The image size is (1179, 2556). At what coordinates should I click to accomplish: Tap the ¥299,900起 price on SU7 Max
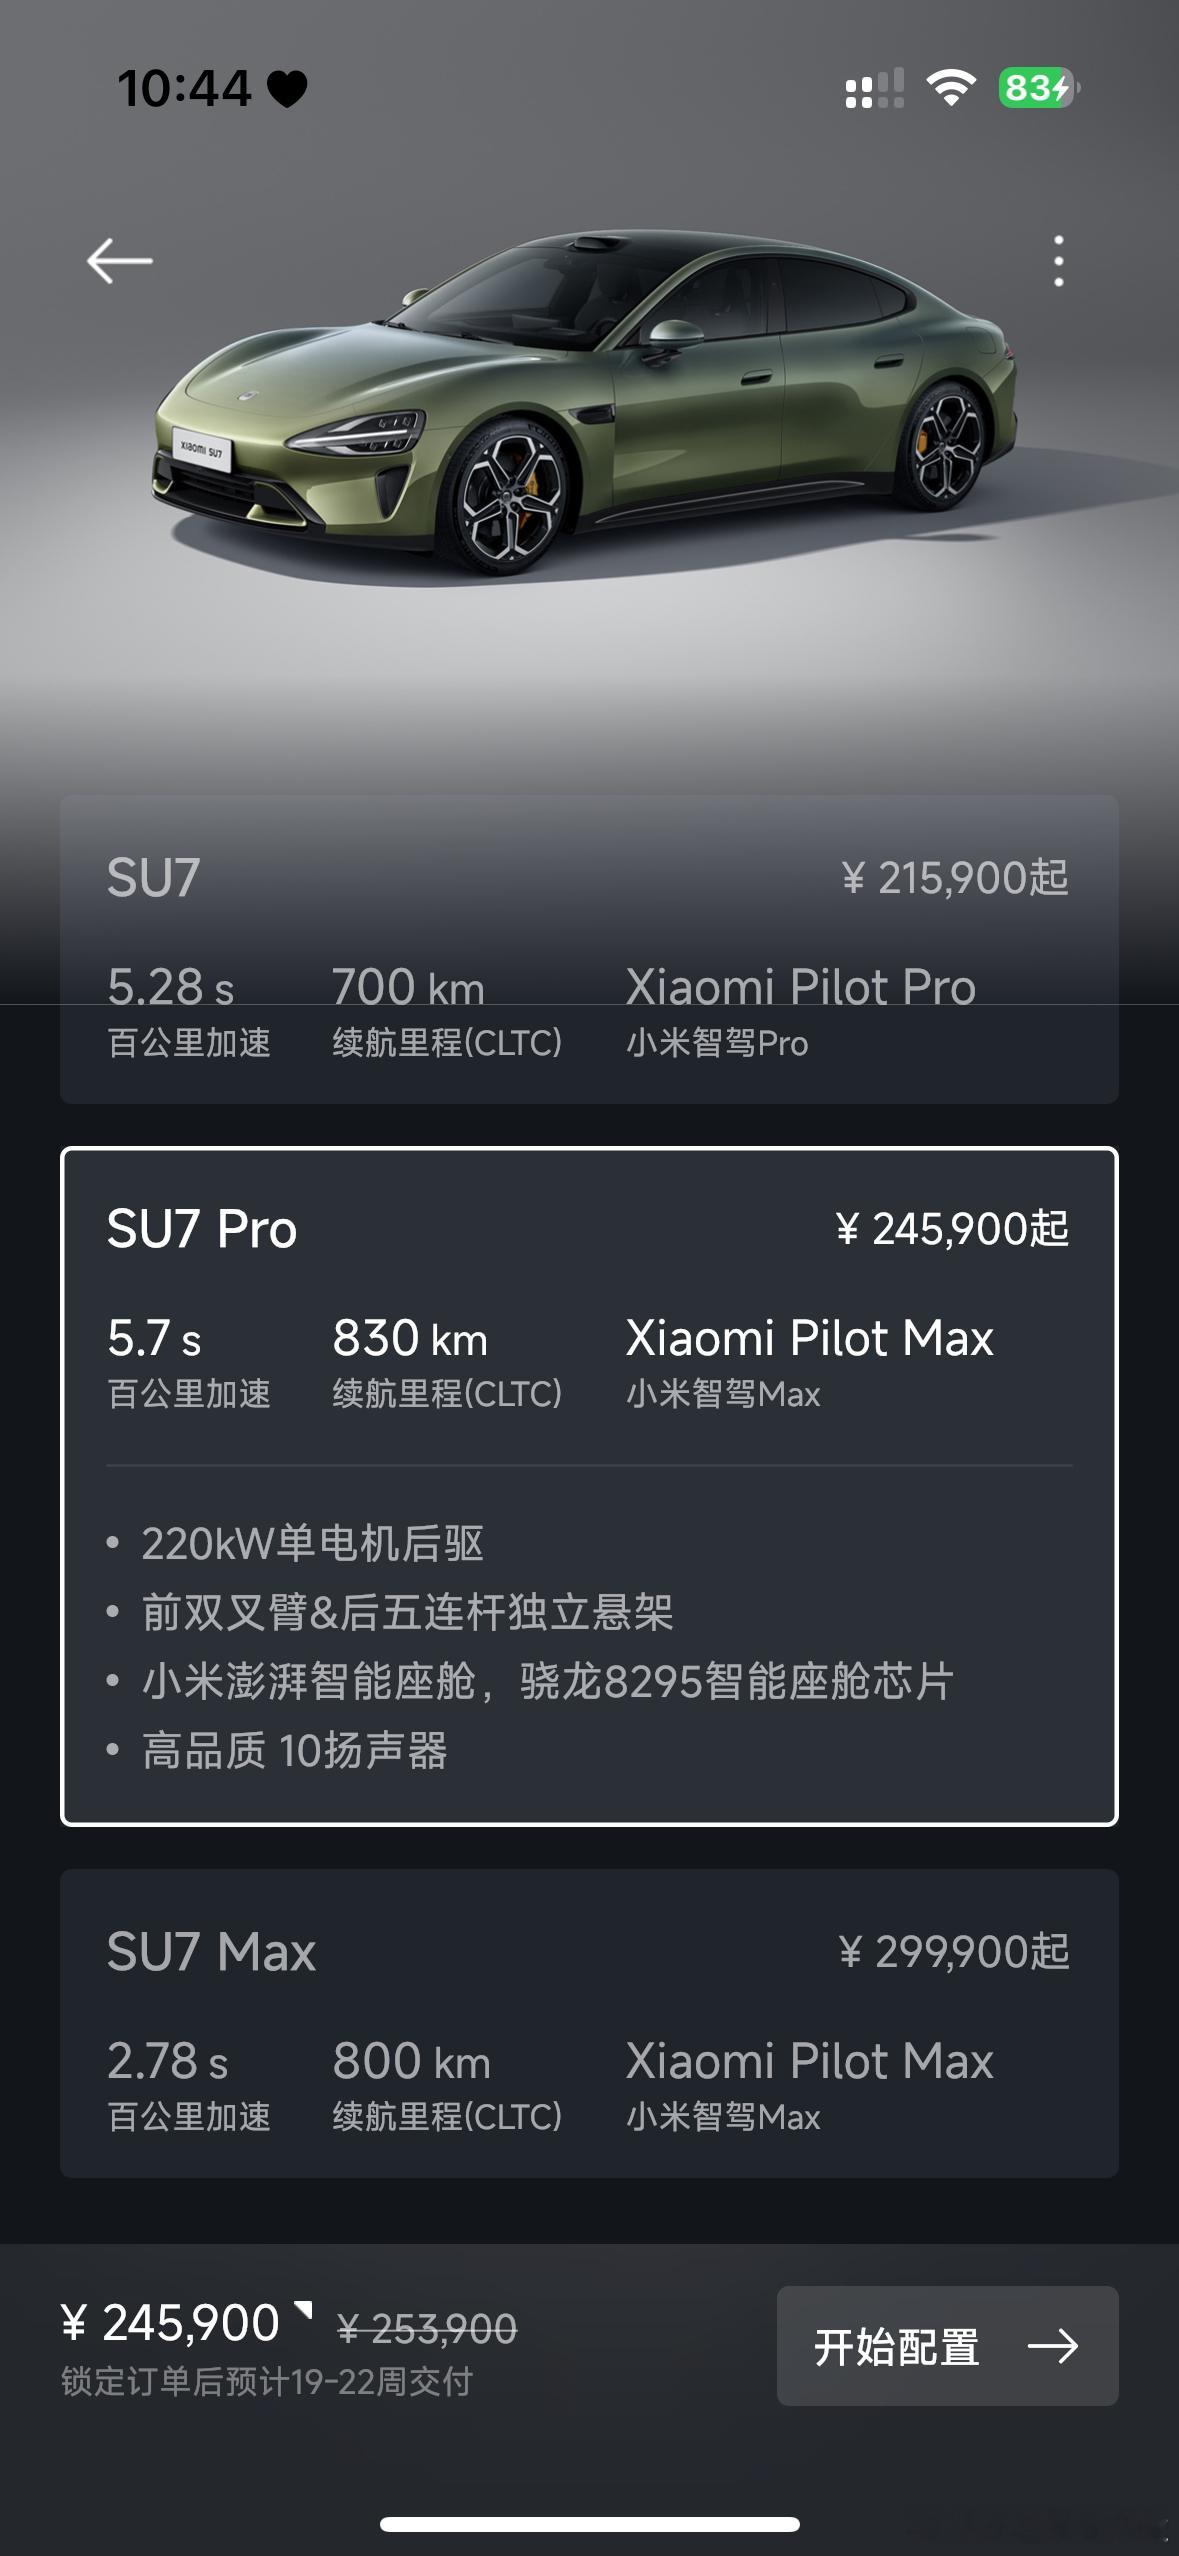coord(954,1951)
